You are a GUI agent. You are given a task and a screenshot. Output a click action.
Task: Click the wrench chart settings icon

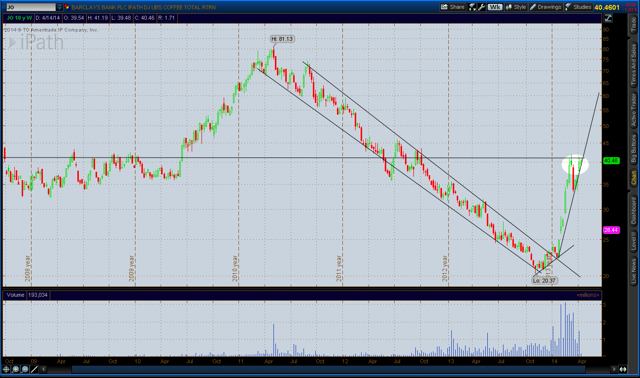pos(482,7)
